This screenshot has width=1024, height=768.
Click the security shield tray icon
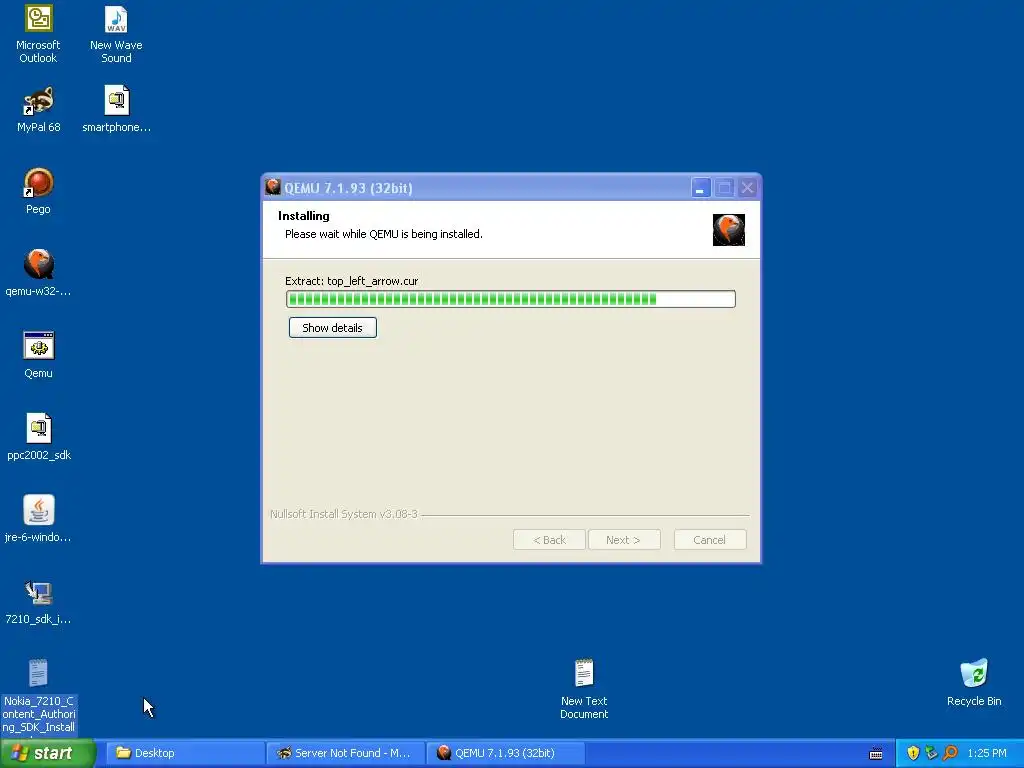[x=913, y=753]
